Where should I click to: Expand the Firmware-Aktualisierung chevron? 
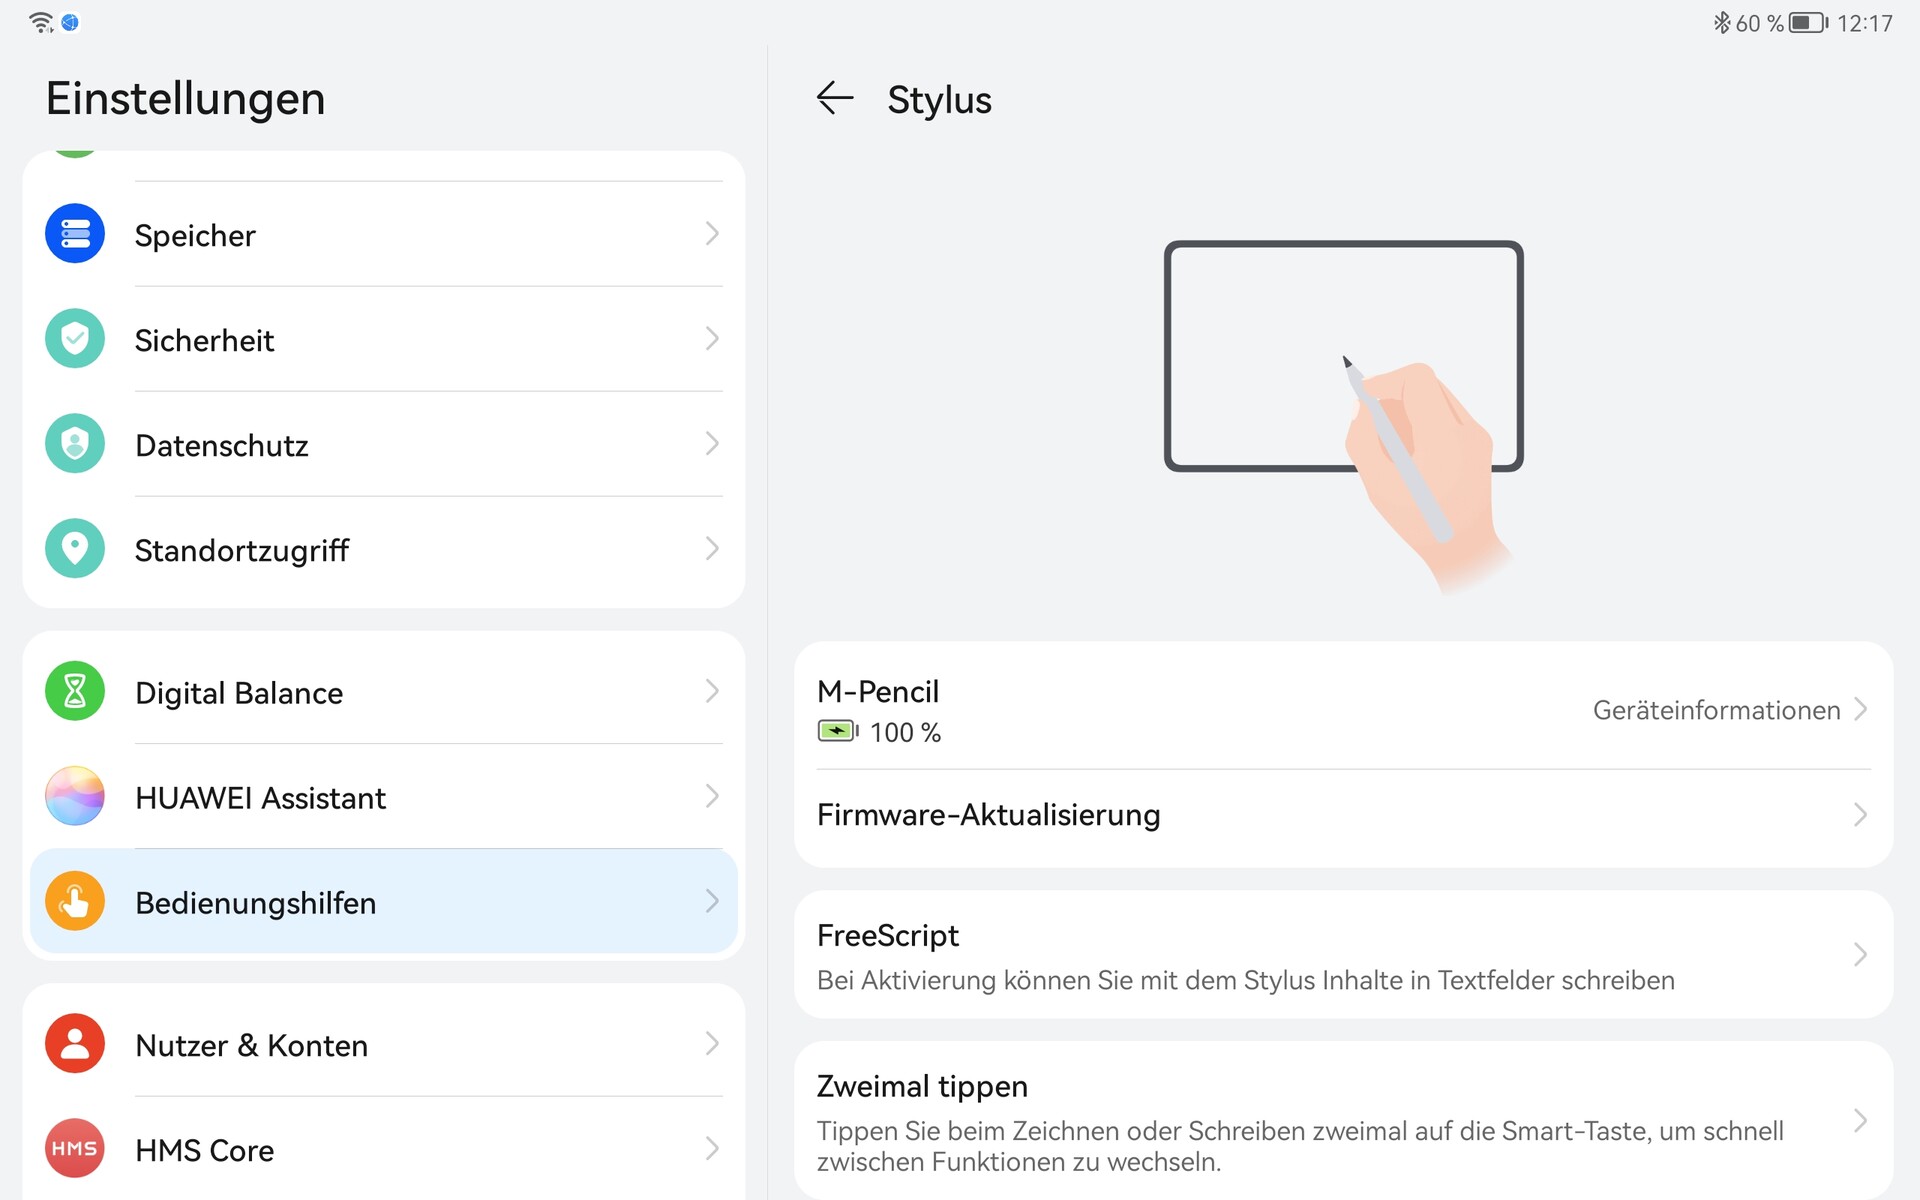(x=1859, y=815)
